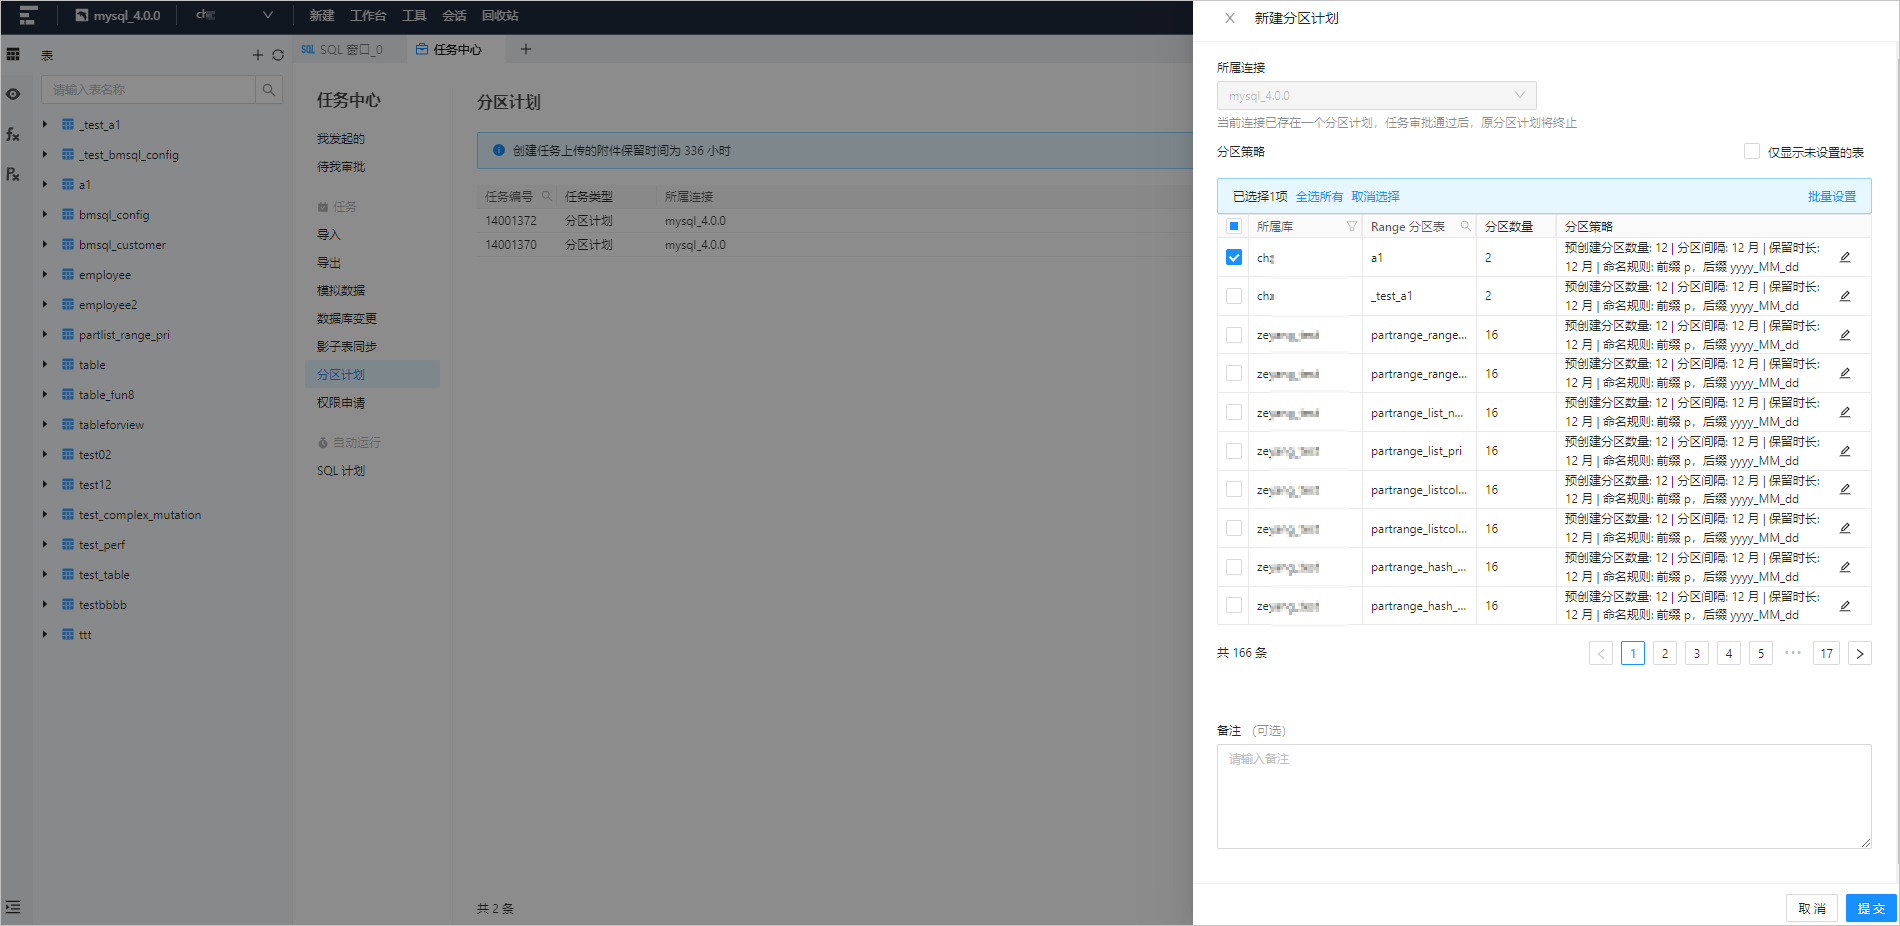Go to next page arrow

[x=1860, y=654]
